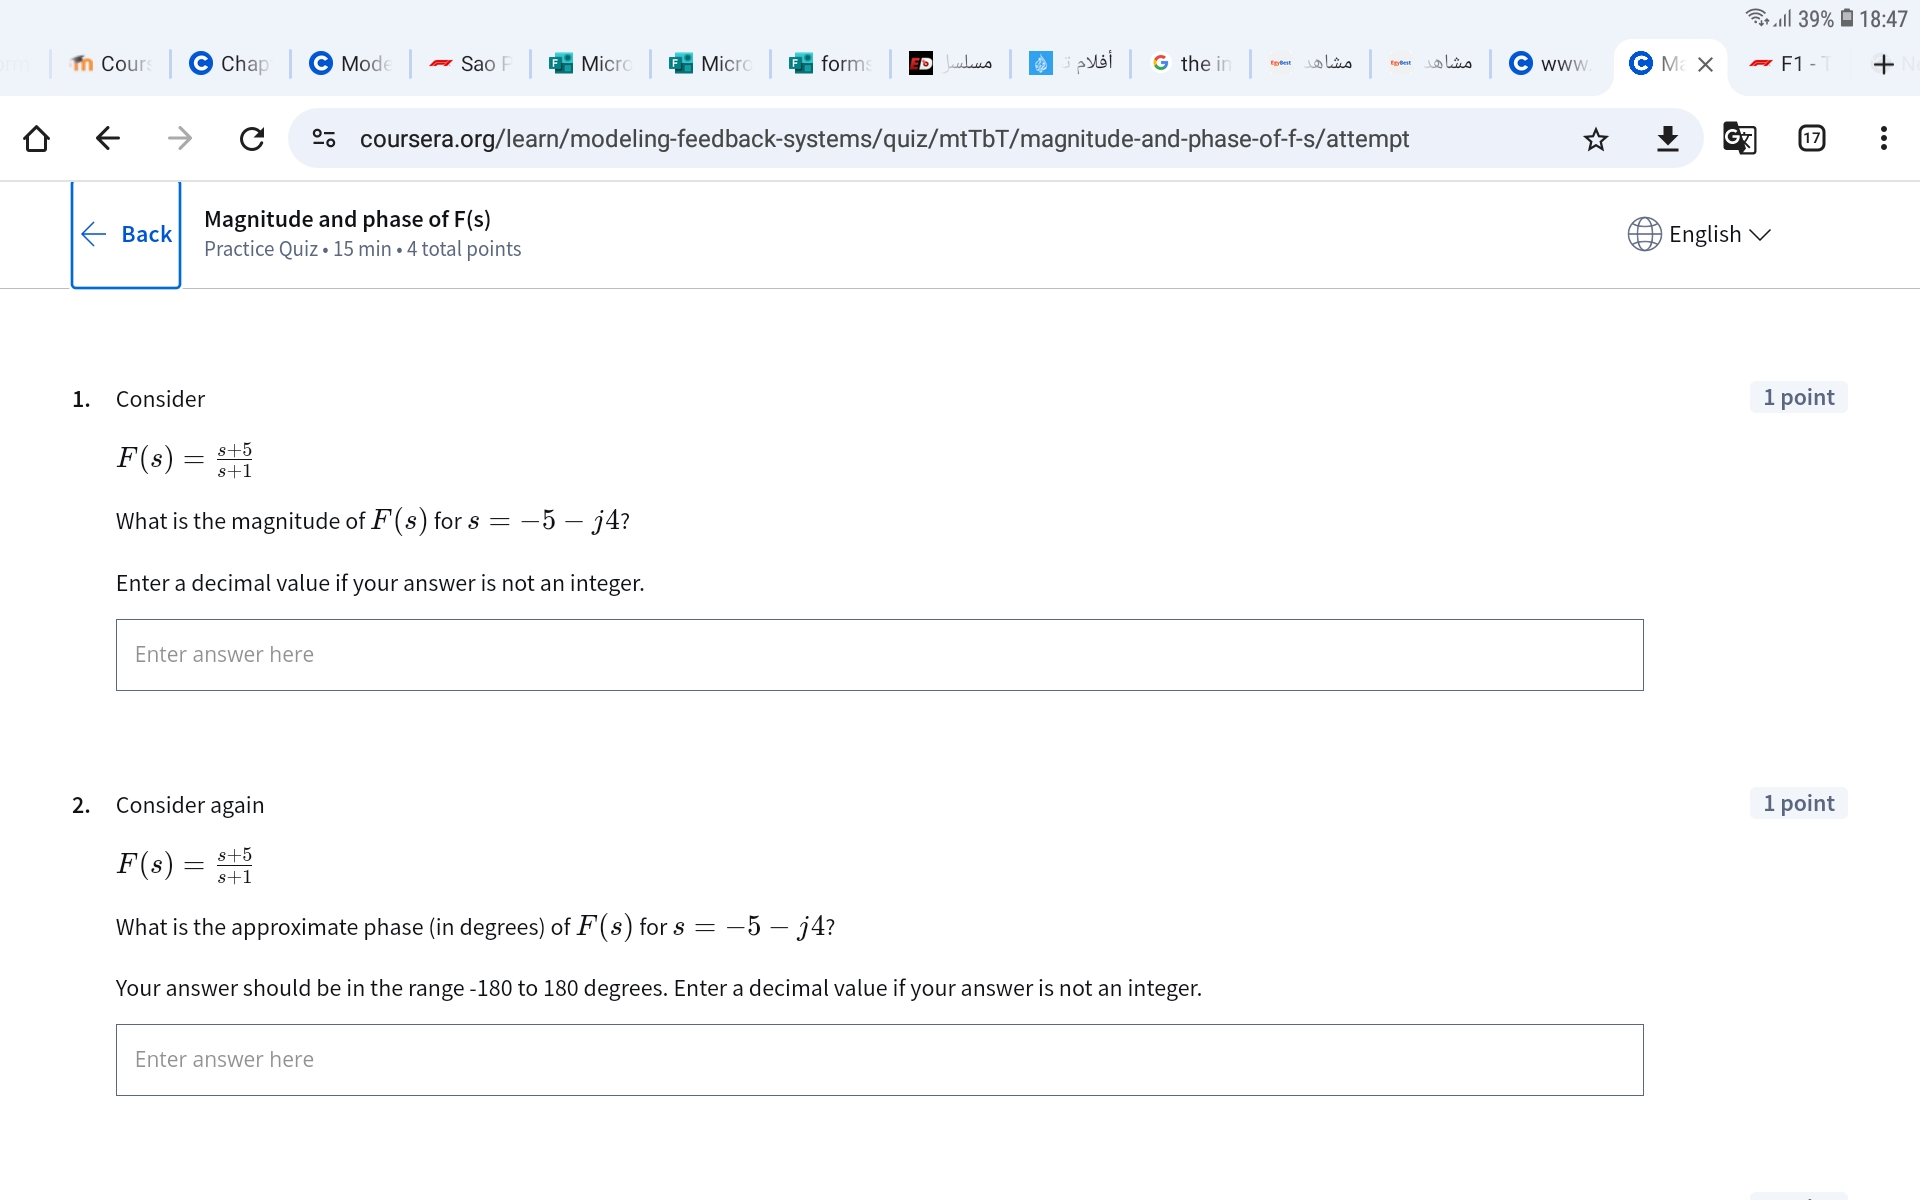Open Google Translate icon
Screen dimensions: 1920x1200
(1740, 138)
